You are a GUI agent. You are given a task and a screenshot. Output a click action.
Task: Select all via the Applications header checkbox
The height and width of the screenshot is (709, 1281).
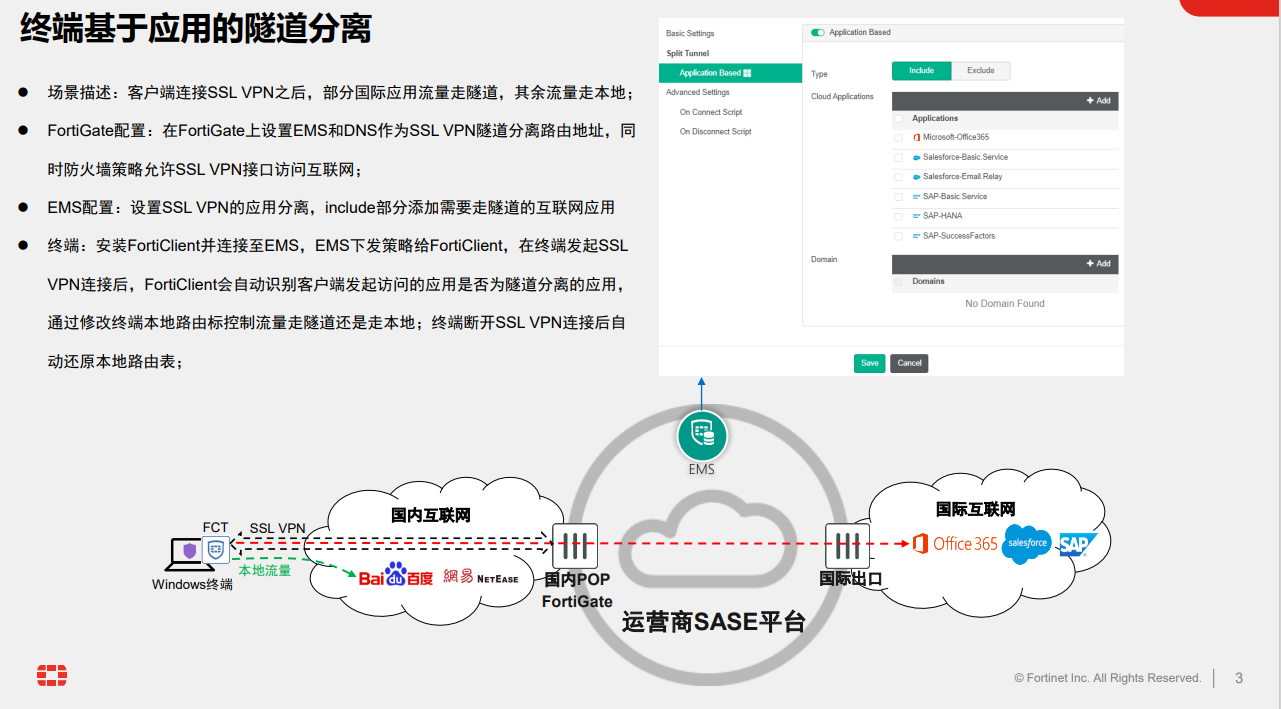tap(898, 119)
